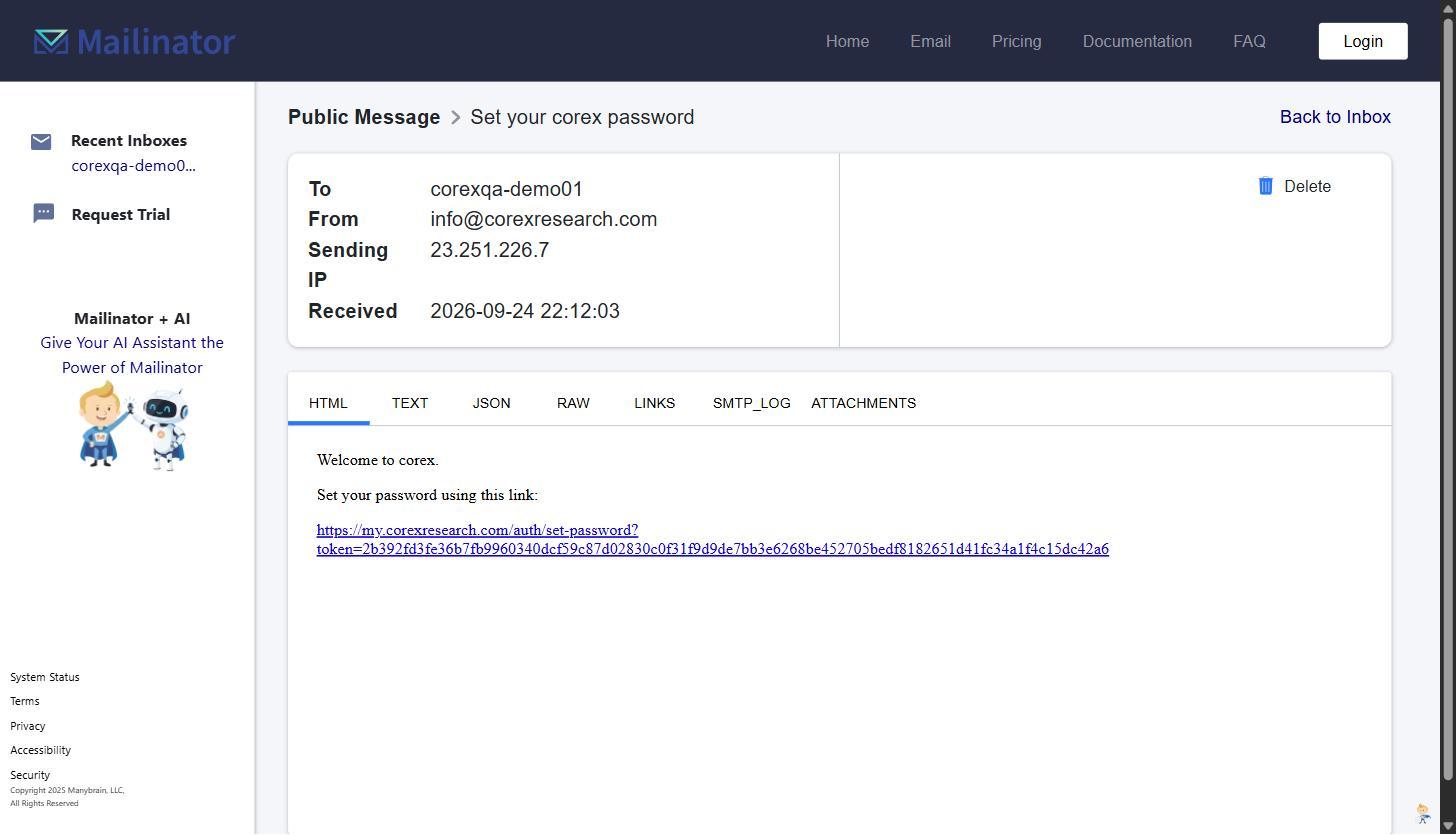Click the Delete message label

[x=1307, y=186]
